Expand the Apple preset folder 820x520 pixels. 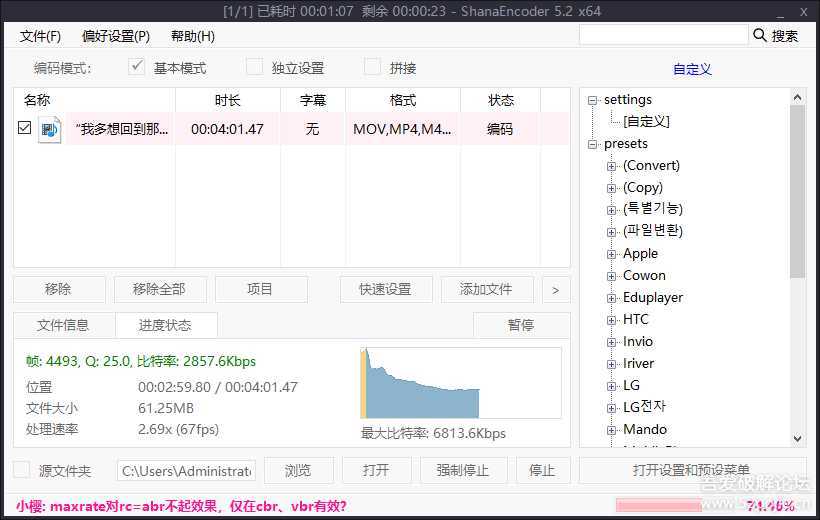coord(612,254)
